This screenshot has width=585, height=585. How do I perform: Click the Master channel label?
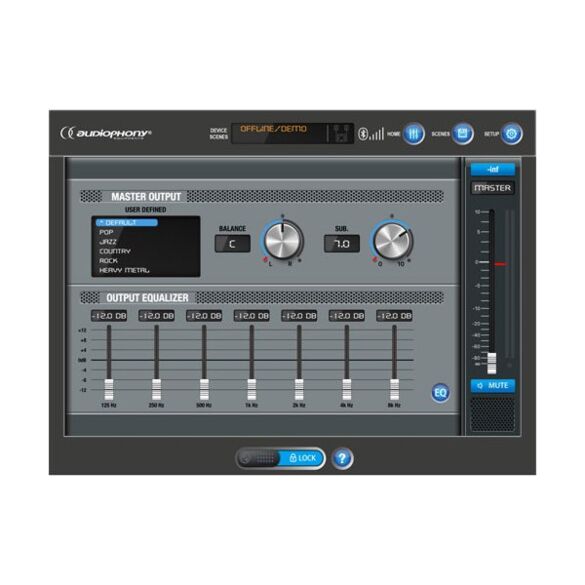click(x=492, y=188)
